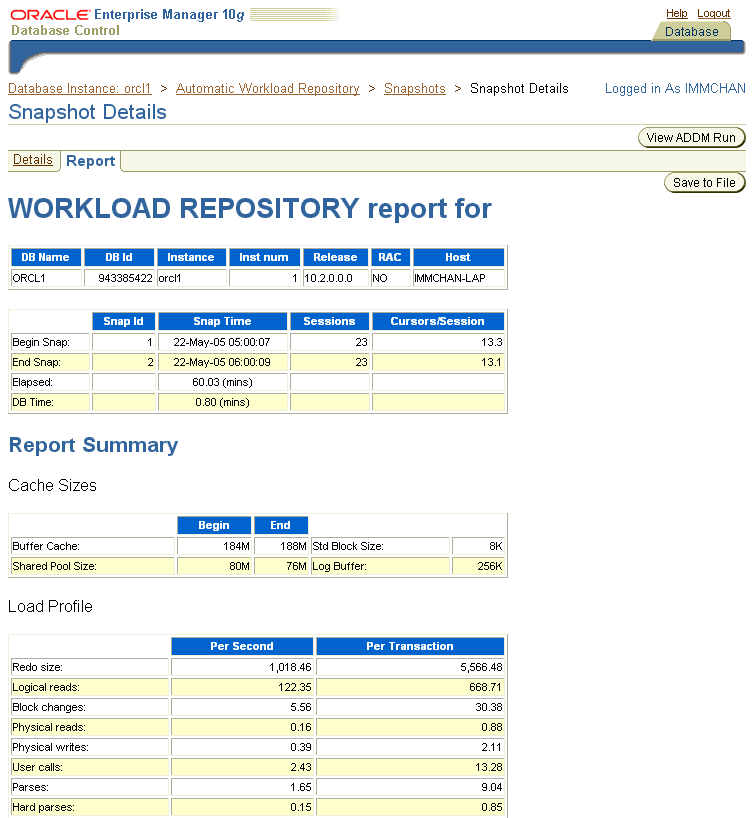Select the Per Transaction column header

pos(410,646)
